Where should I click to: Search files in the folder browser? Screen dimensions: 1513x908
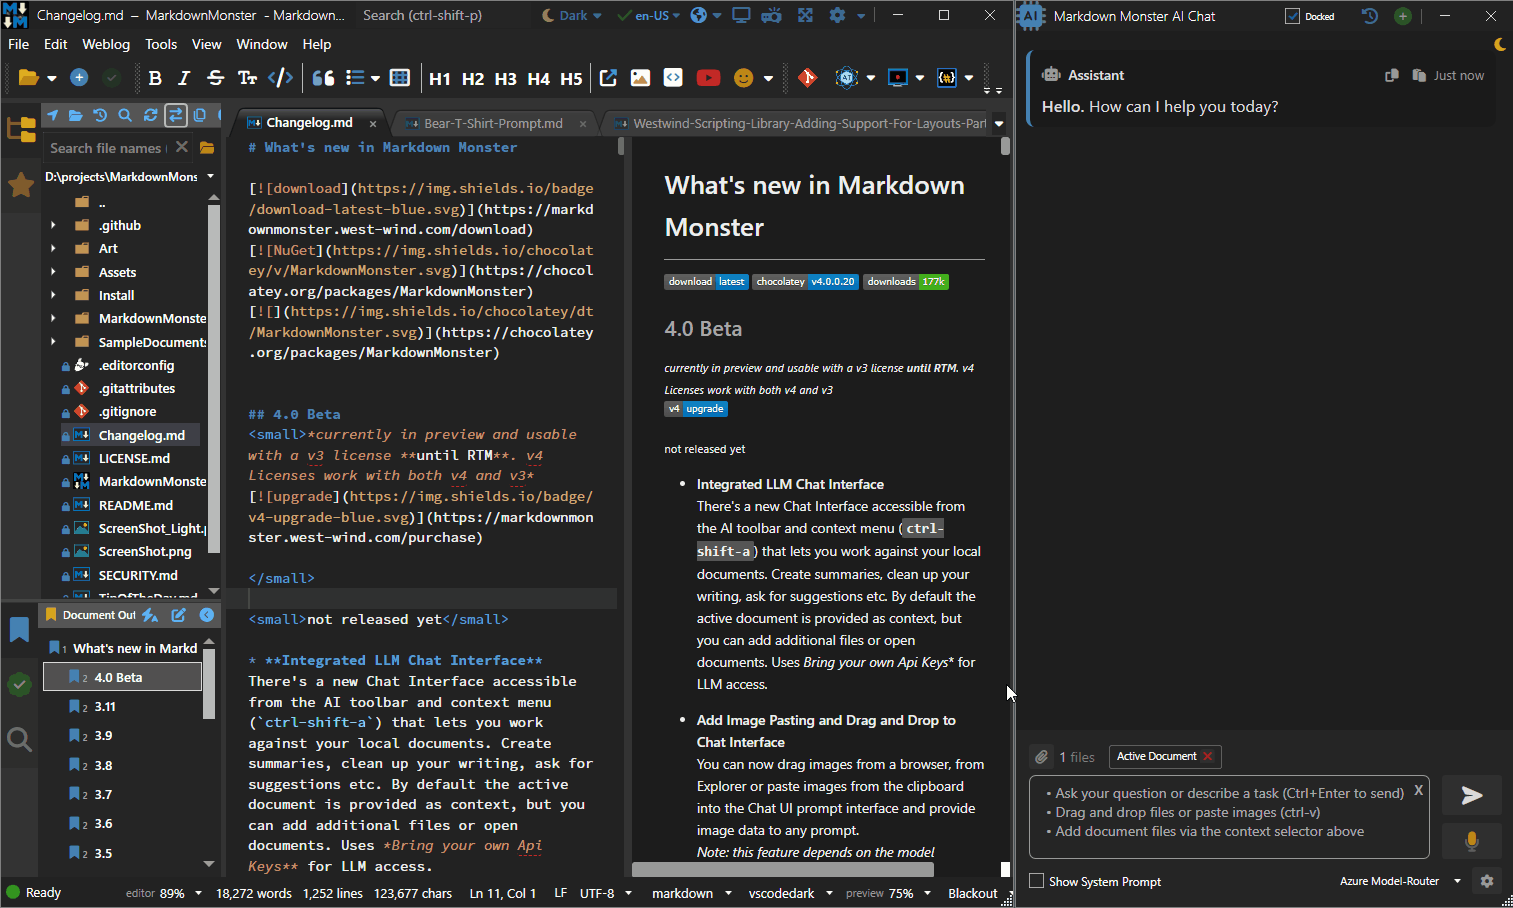point(125,115)
